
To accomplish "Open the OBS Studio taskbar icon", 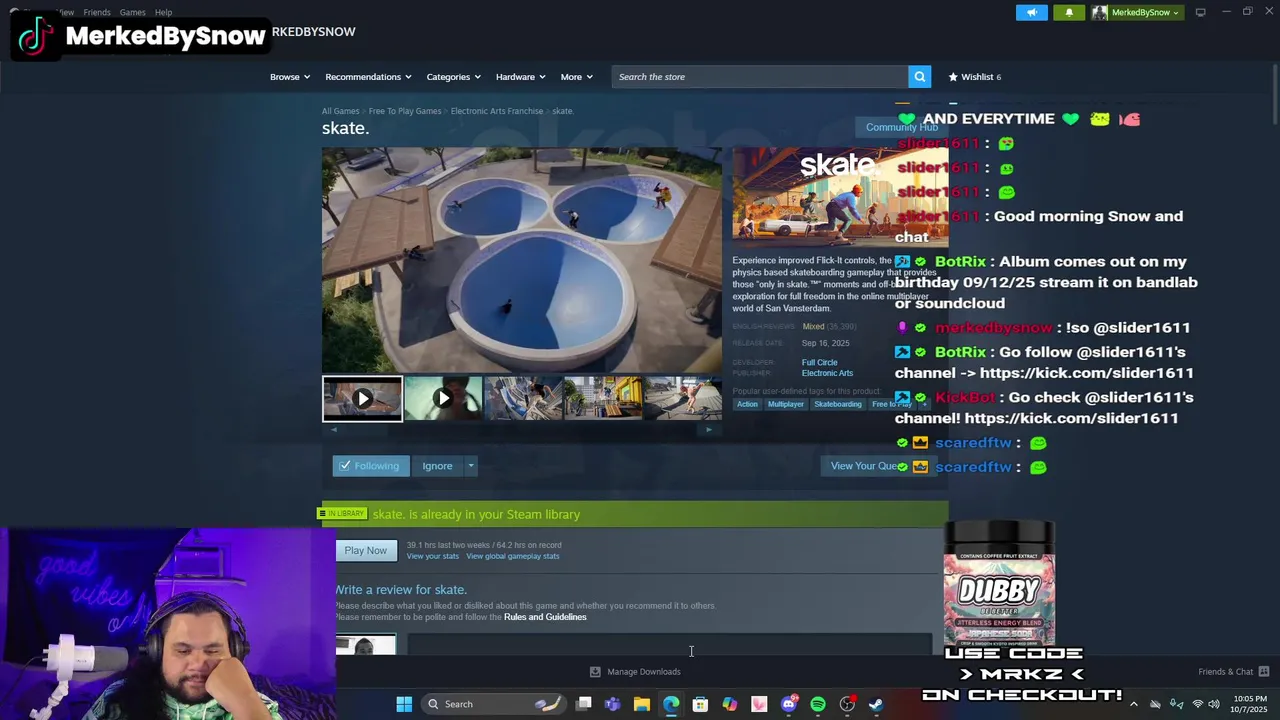I will click(x=847, y=704).
